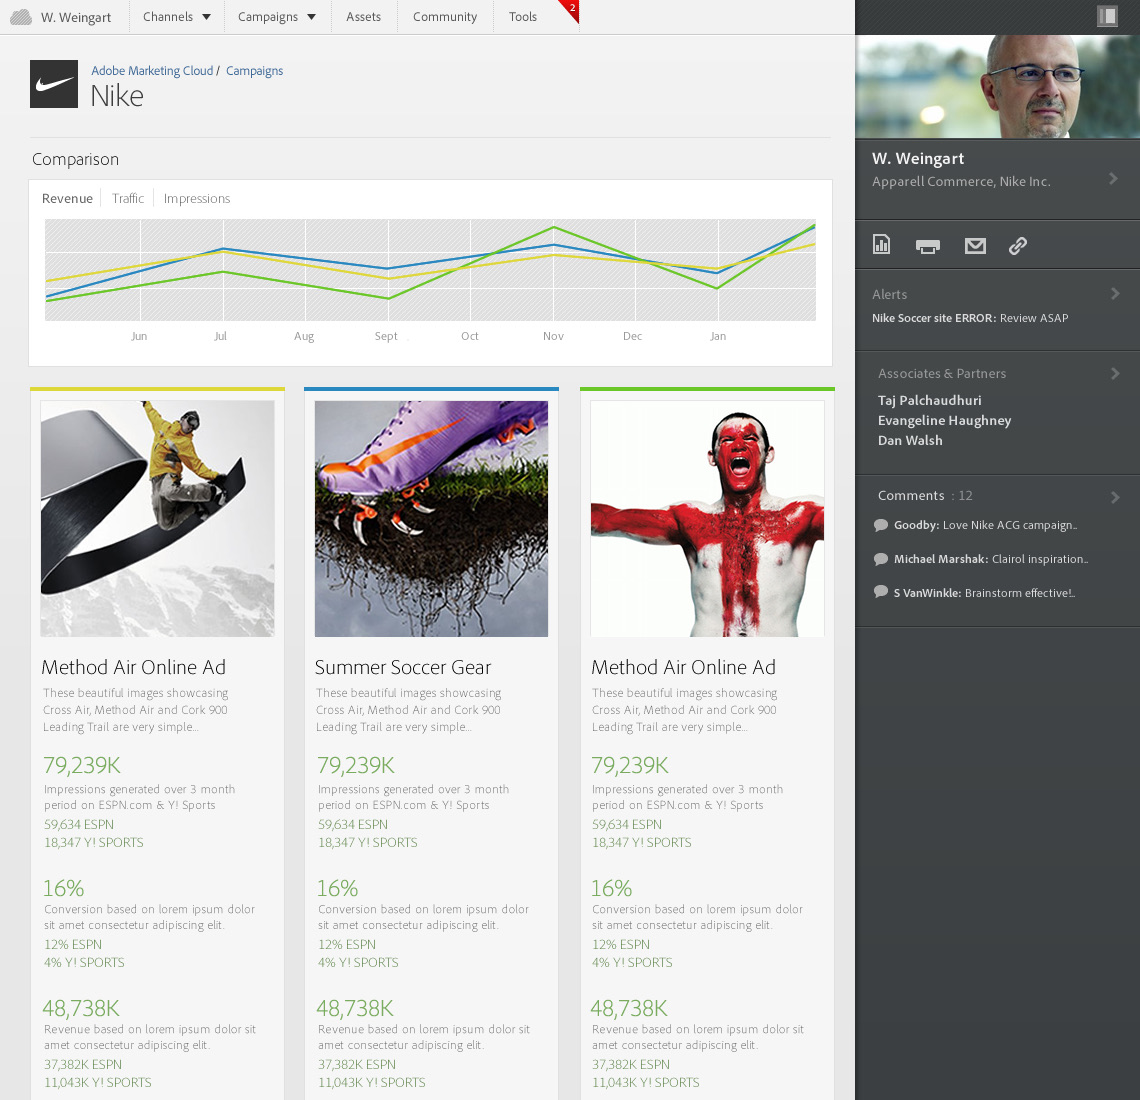Click the speech bubble beside Michael Marshak comment
This screenshot has width=1140, height=1100.
(x=880, y=559)
